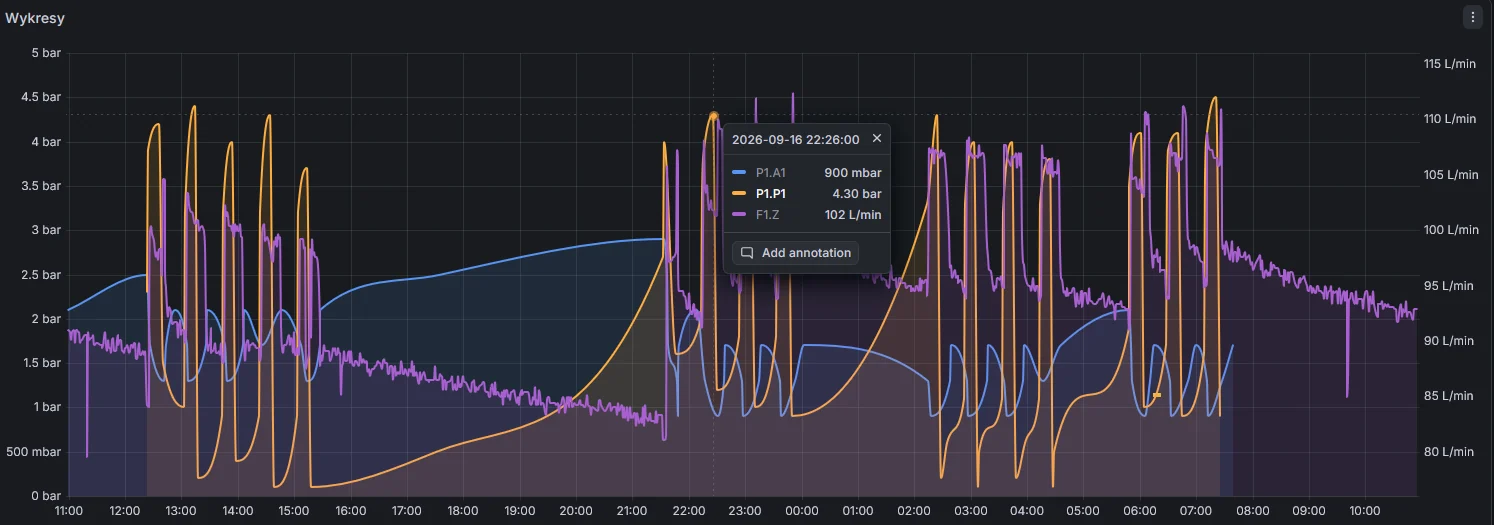Click the 10:00 time axis label
This screenshot has width=1494, height=525.
tap(1366, 510)
